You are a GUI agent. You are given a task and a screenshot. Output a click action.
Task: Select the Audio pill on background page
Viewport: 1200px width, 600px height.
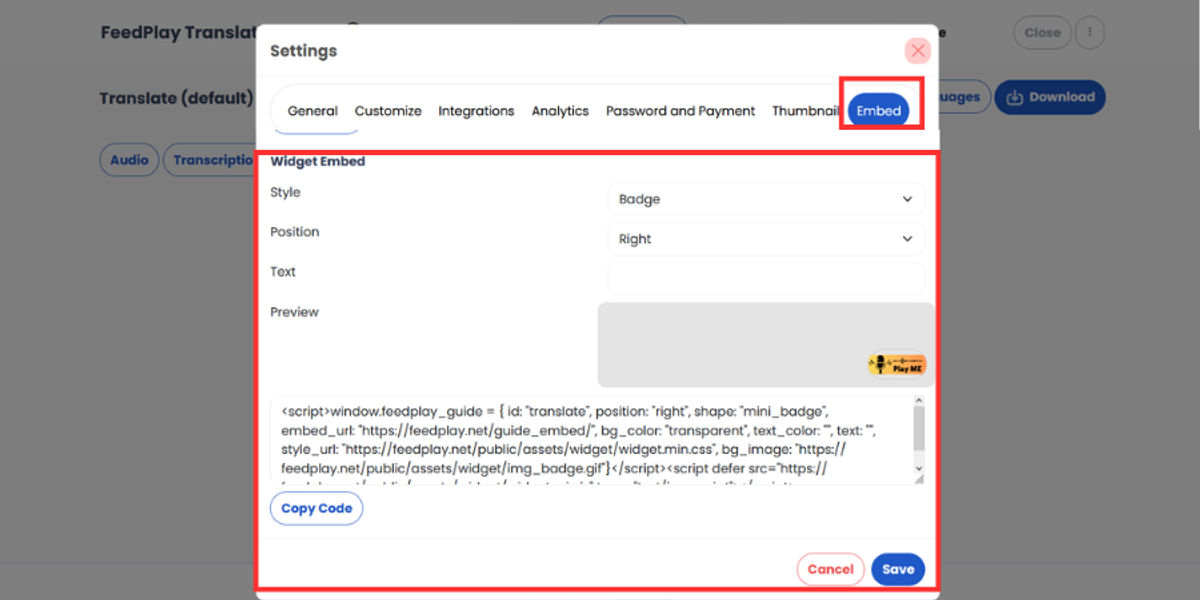[x=129, y=160]
